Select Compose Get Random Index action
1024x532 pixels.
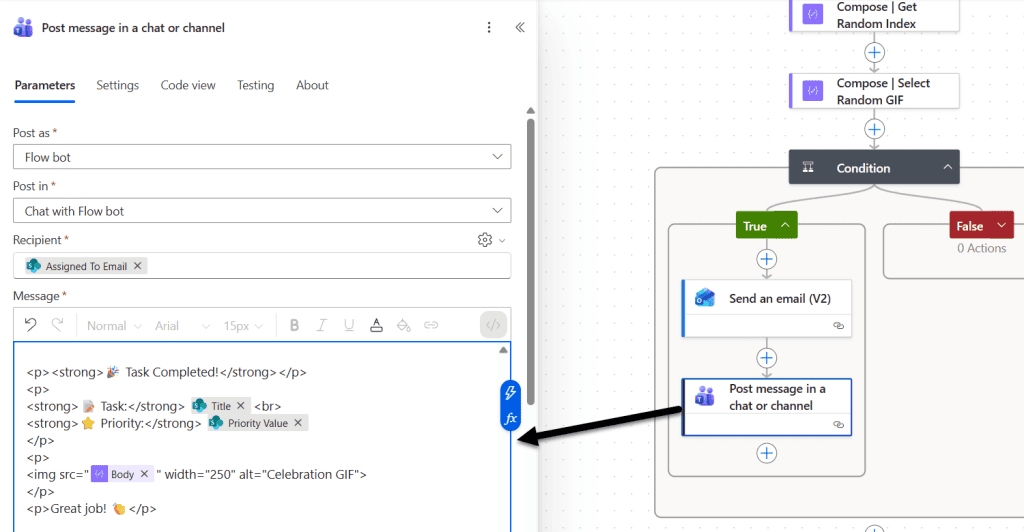[874, 15]
